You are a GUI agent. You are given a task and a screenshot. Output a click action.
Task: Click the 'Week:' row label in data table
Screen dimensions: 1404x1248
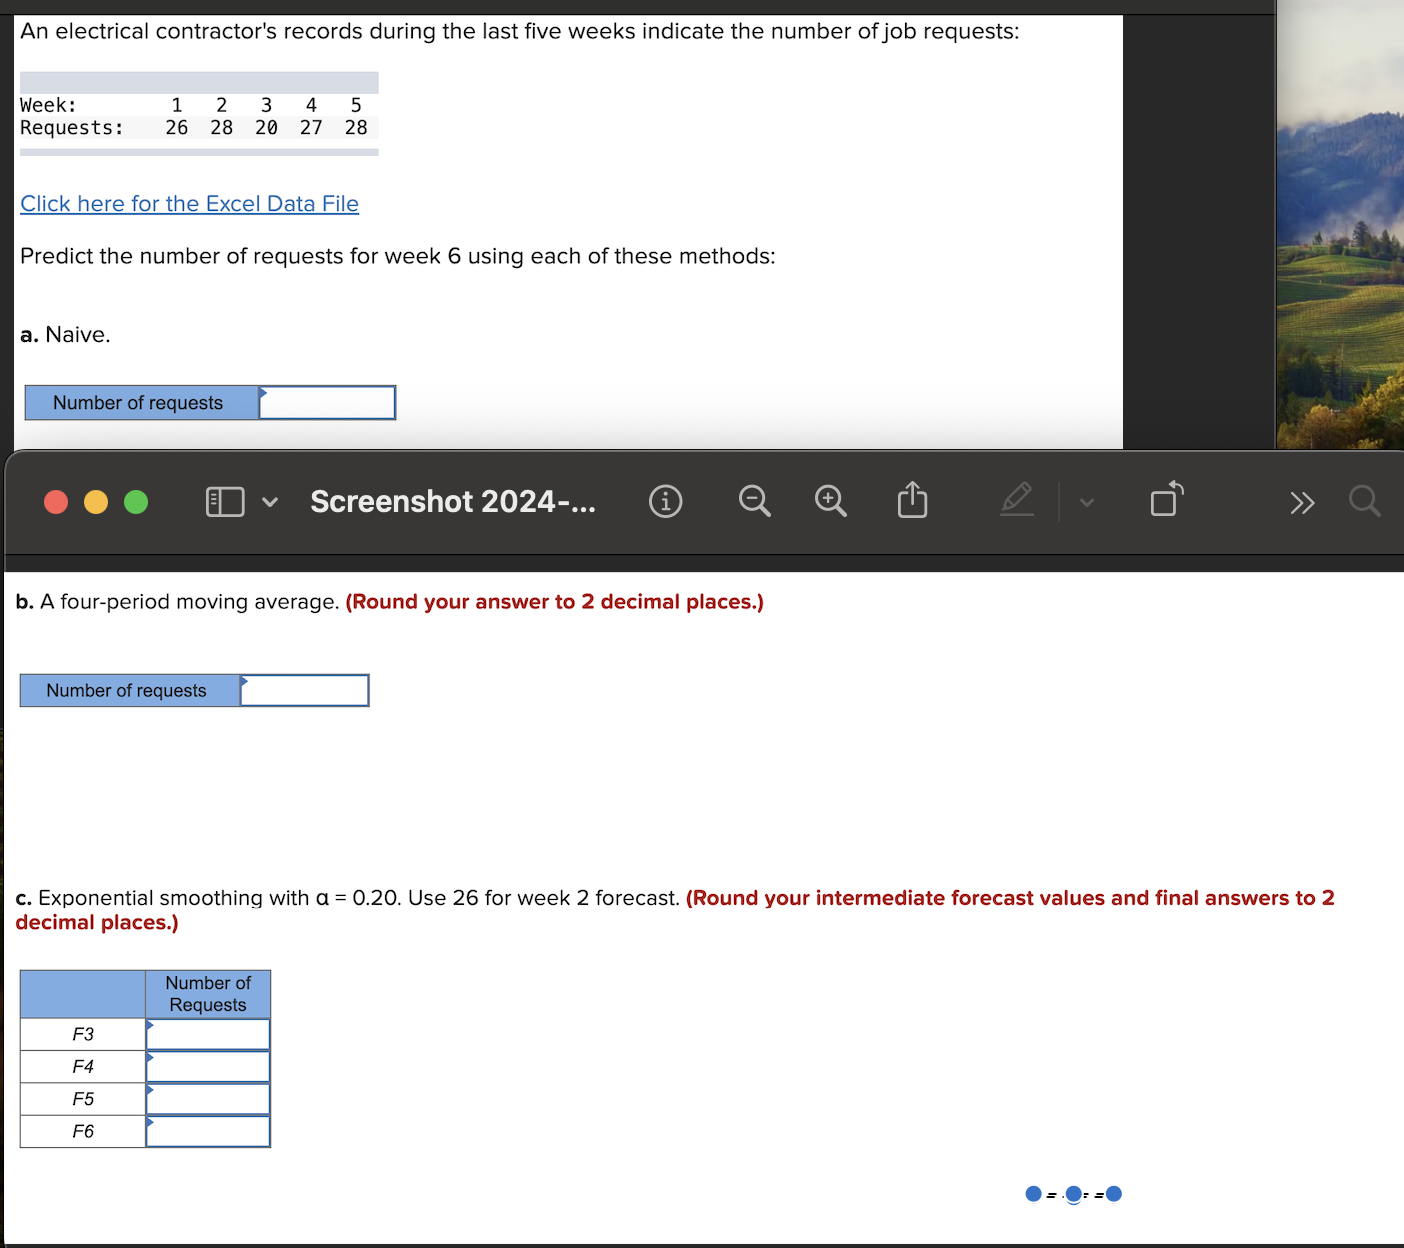[48, 106]
